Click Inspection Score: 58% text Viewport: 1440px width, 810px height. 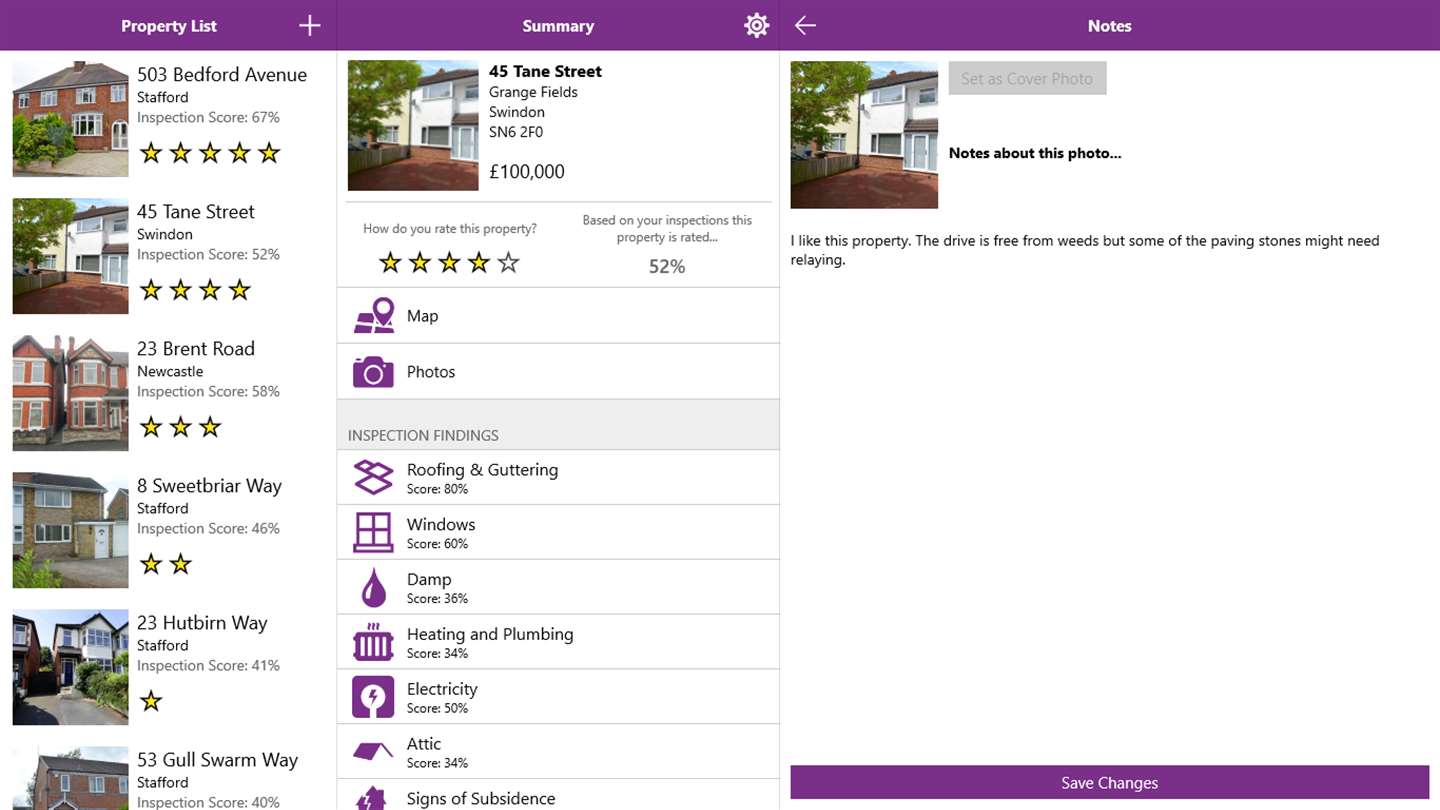click(208, 391)
